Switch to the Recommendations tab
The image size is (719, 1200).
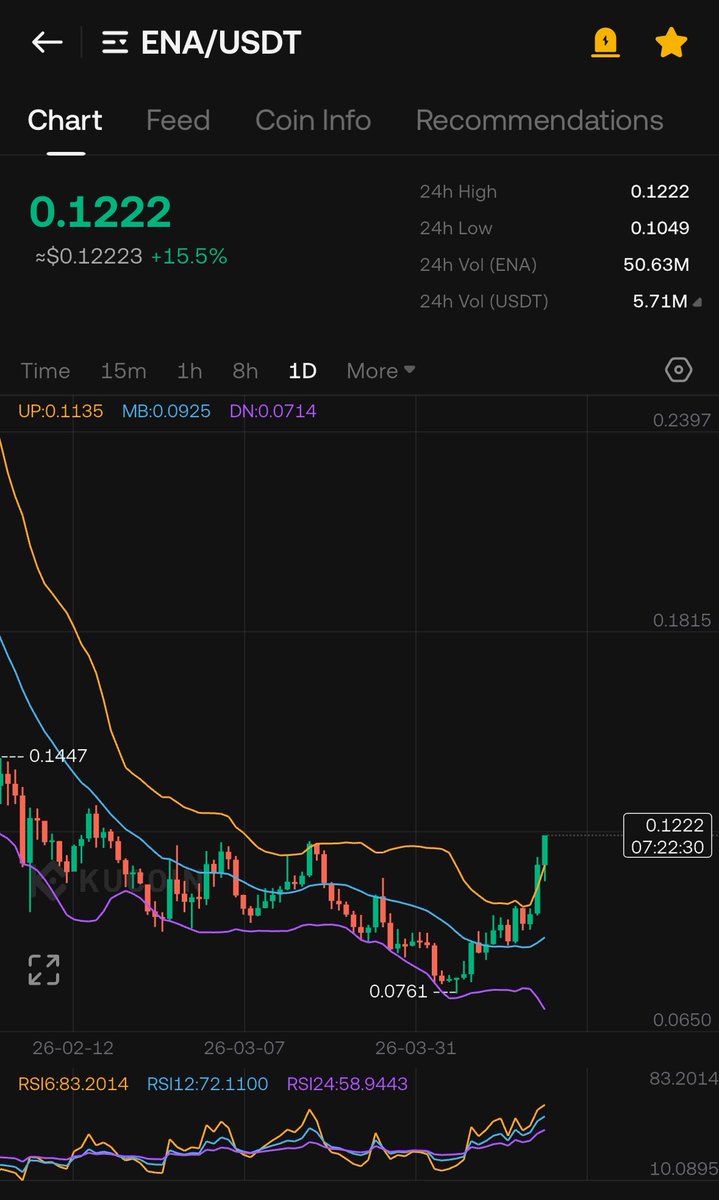click(x=539, y=121)
